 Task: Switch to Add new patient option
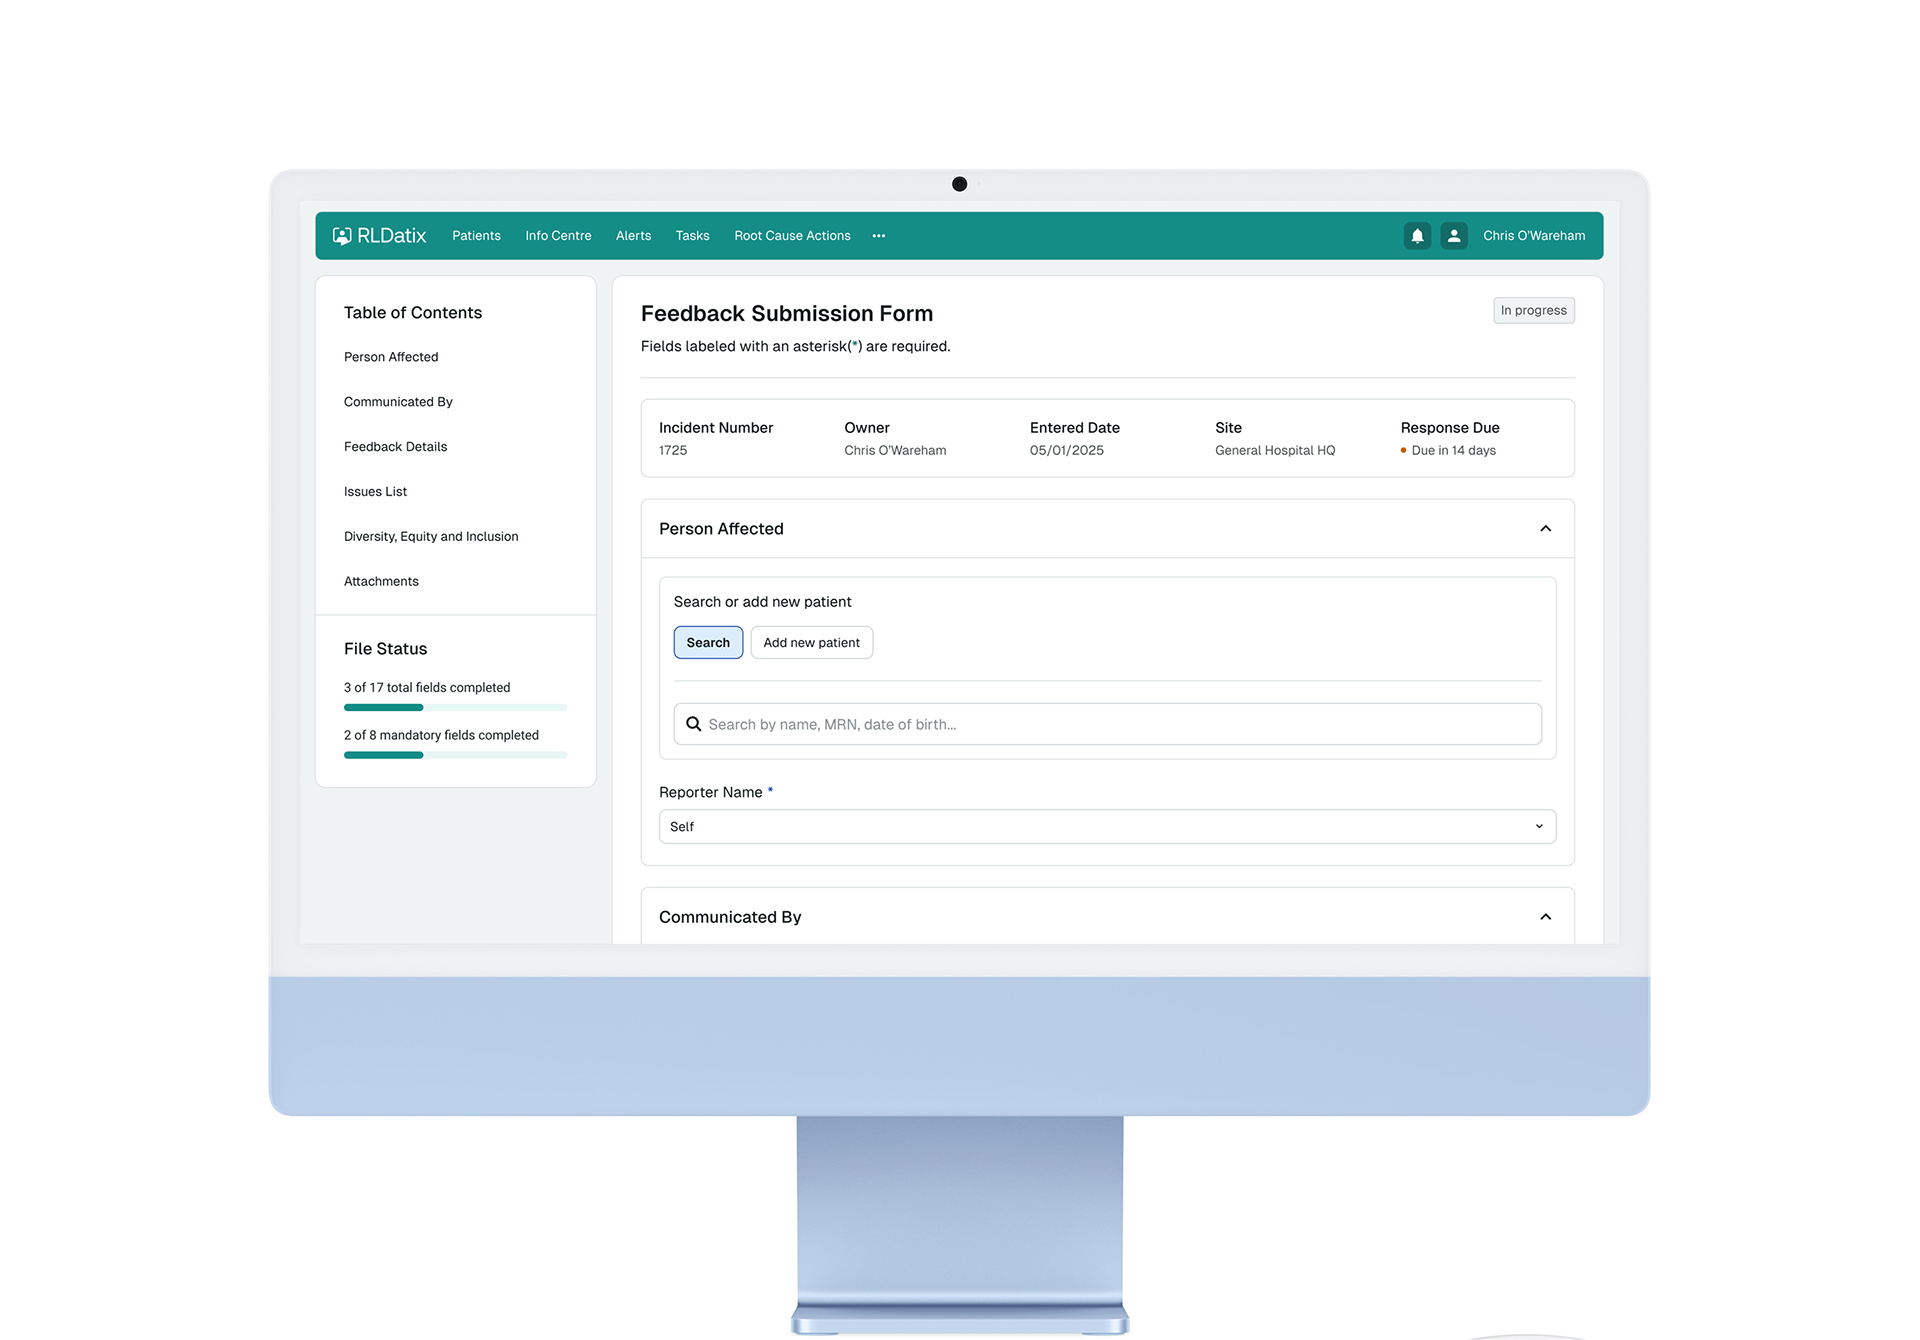click(811, 643)
